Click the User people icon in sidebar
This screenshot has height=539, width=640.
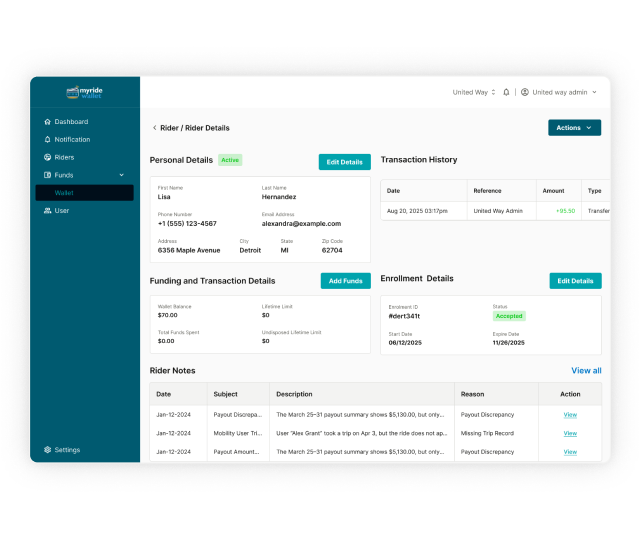47,211
